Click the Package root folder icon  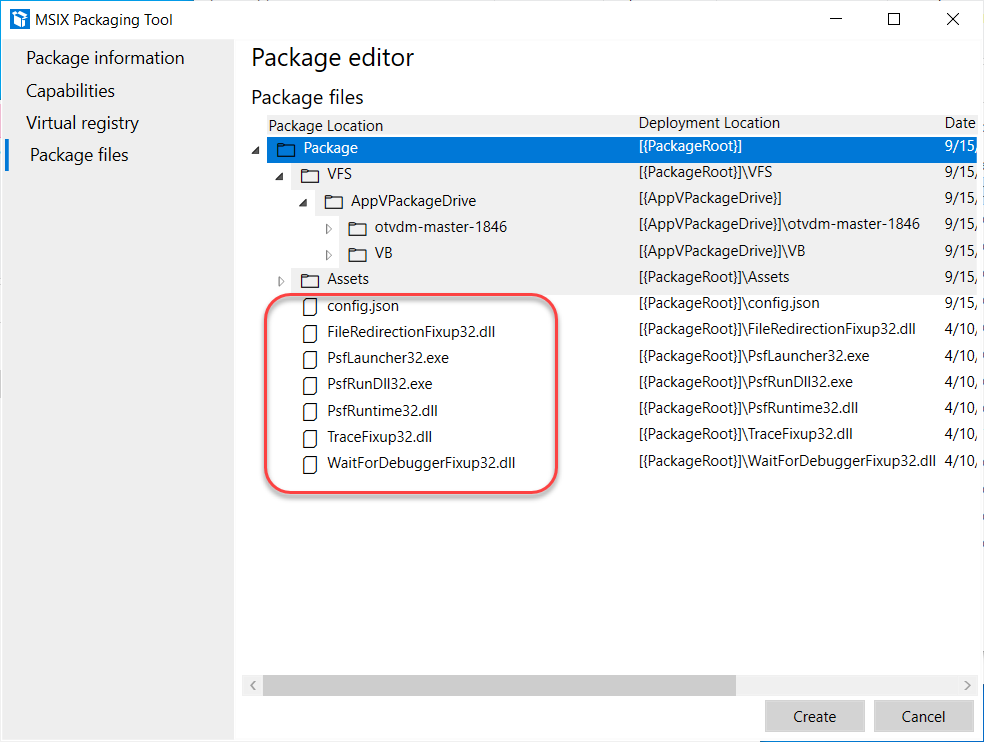(286, 149)
